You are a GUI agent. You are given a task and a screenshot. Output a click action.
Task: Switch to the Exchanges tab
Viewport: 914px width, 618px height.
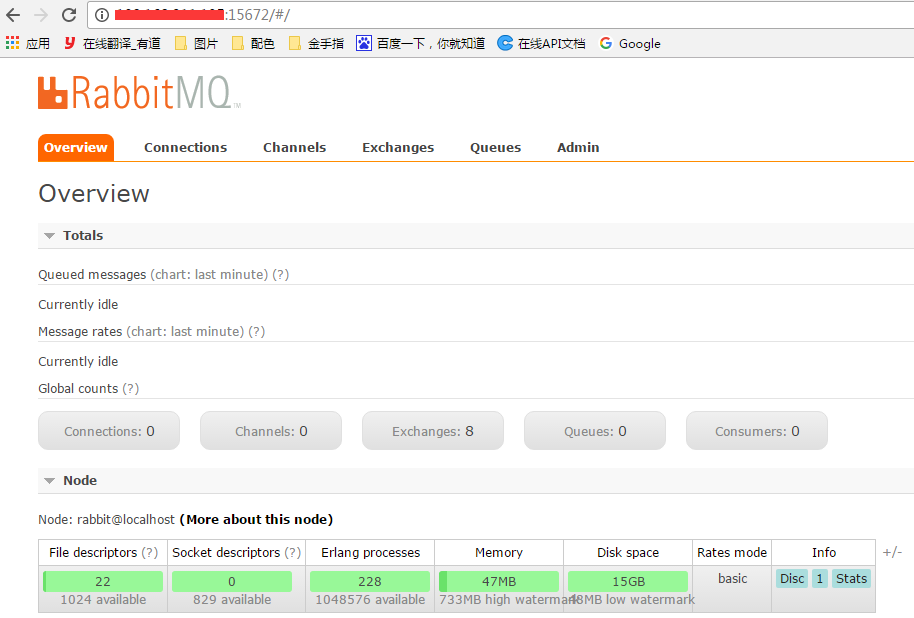(398, 148)
